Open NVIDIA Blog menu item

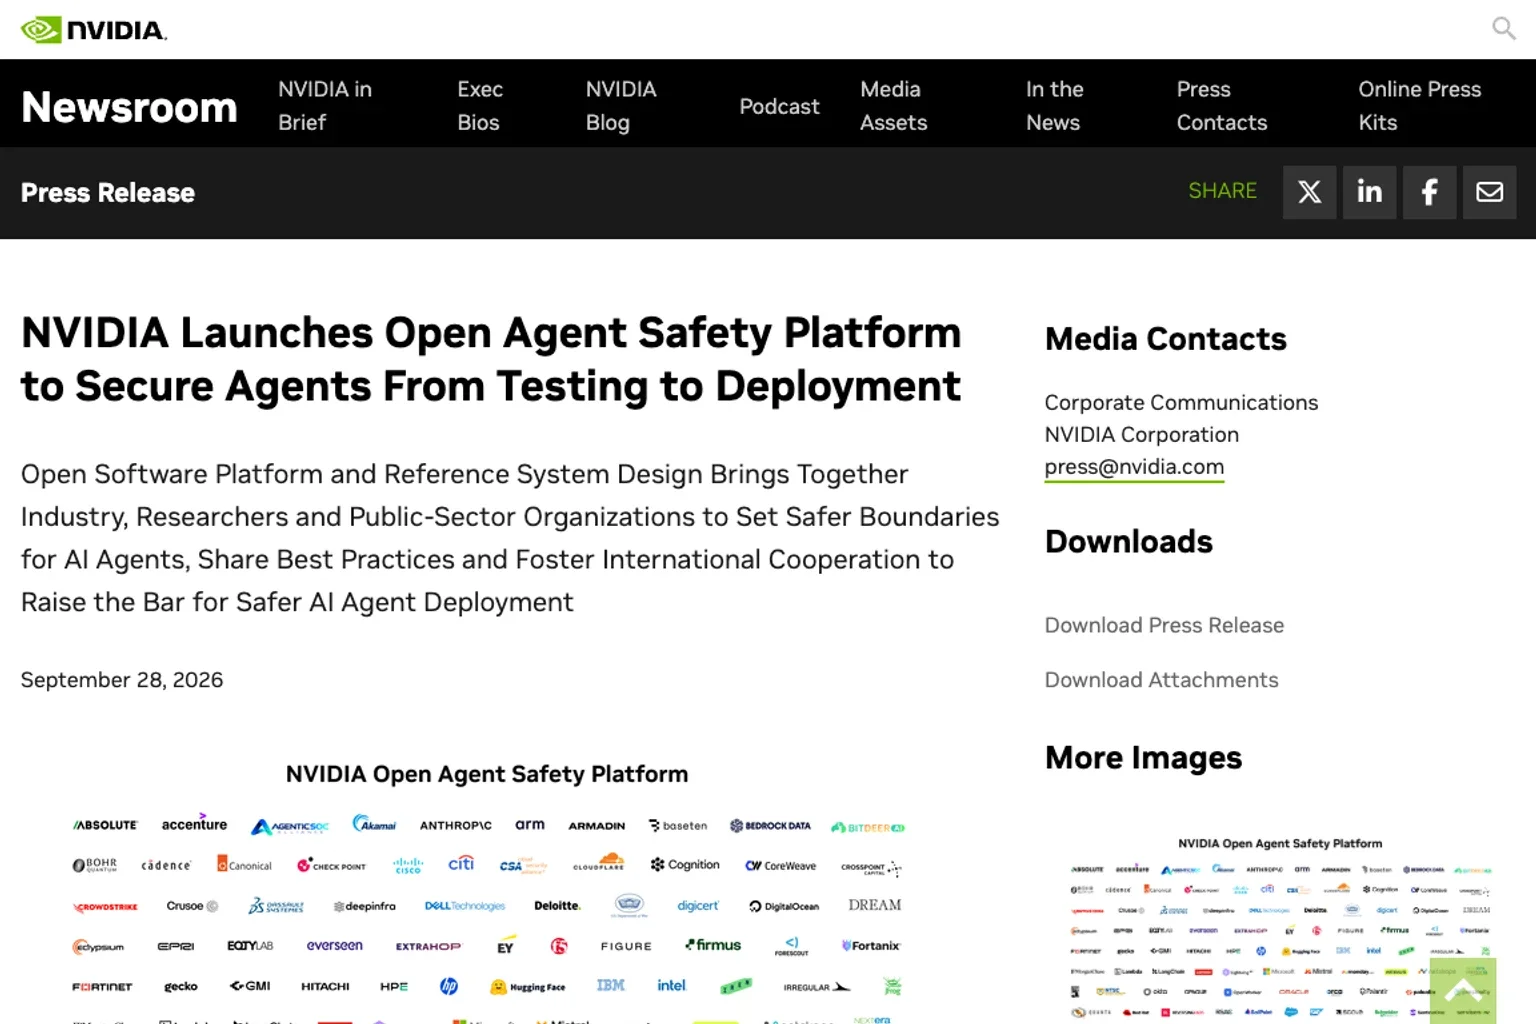[621, 106]
